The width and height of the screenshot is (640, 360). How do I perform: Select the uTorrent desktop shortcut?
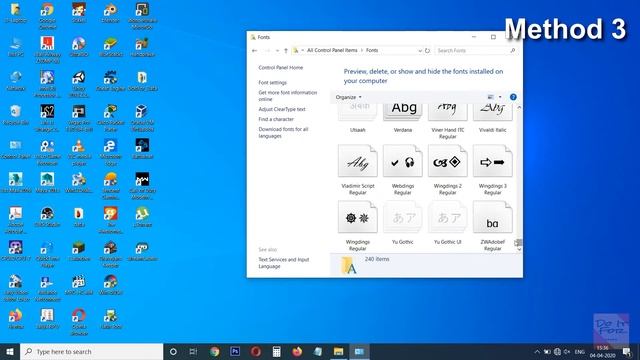[142, 217]
